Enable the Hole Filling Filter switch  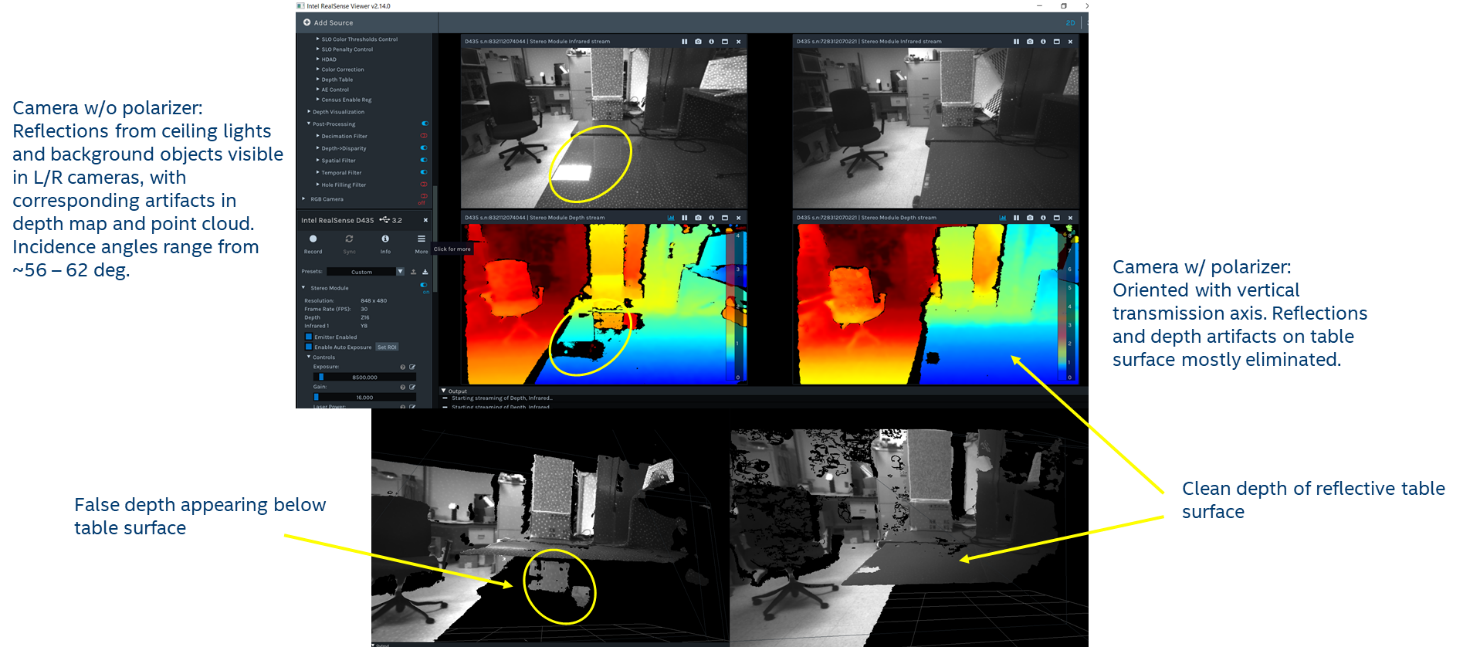pos(424,184)
